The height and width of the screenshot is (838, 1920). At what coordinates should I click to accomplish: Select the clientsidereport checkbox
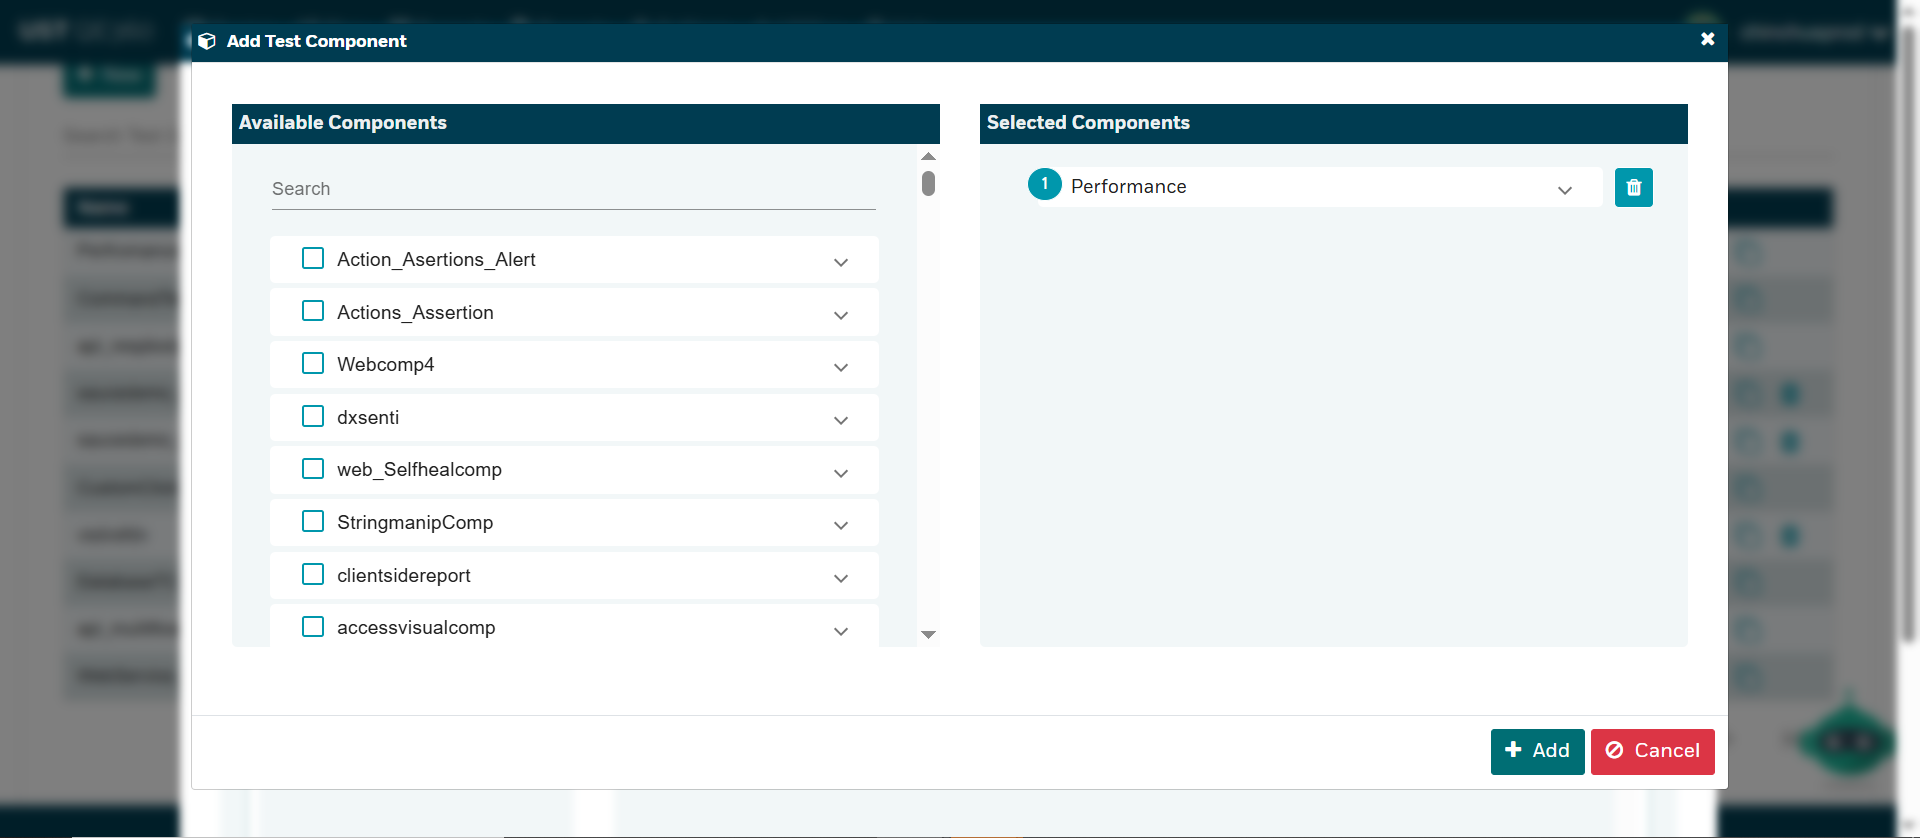(313, 574)
